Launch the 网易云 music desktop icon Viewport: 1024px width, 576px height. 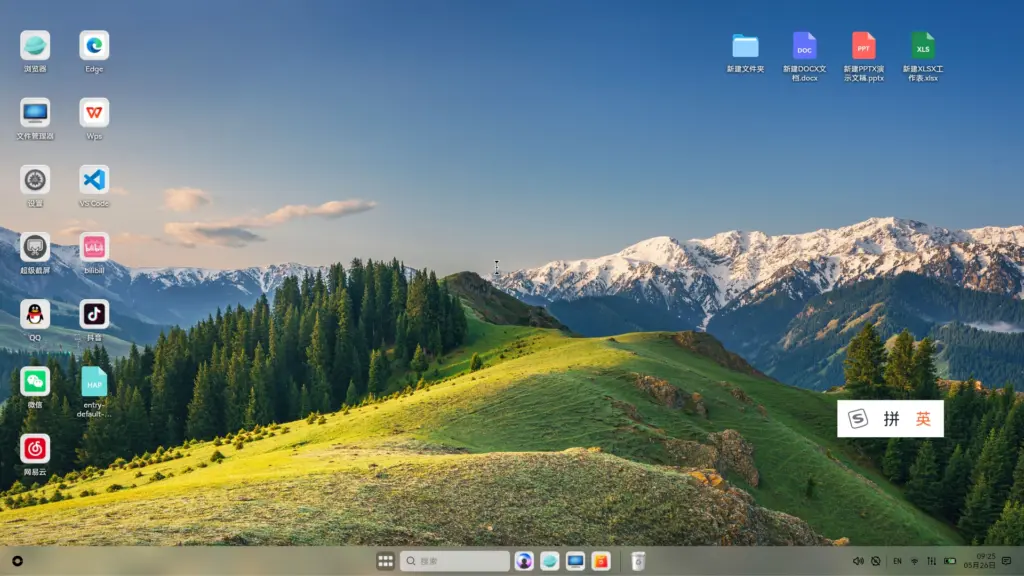[35, 448]
